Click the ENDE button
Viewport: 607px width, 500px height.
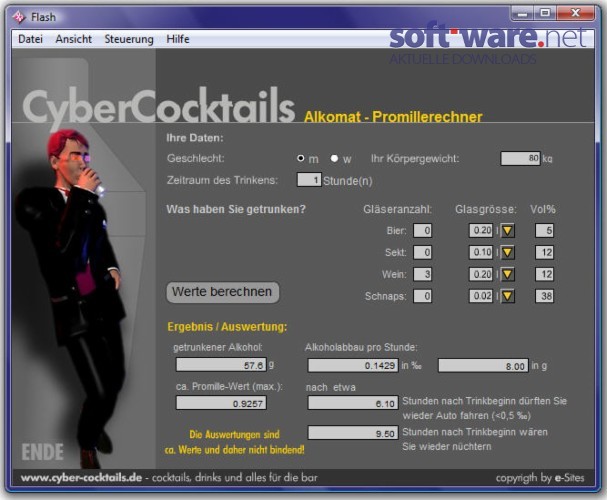click(42, 452)
